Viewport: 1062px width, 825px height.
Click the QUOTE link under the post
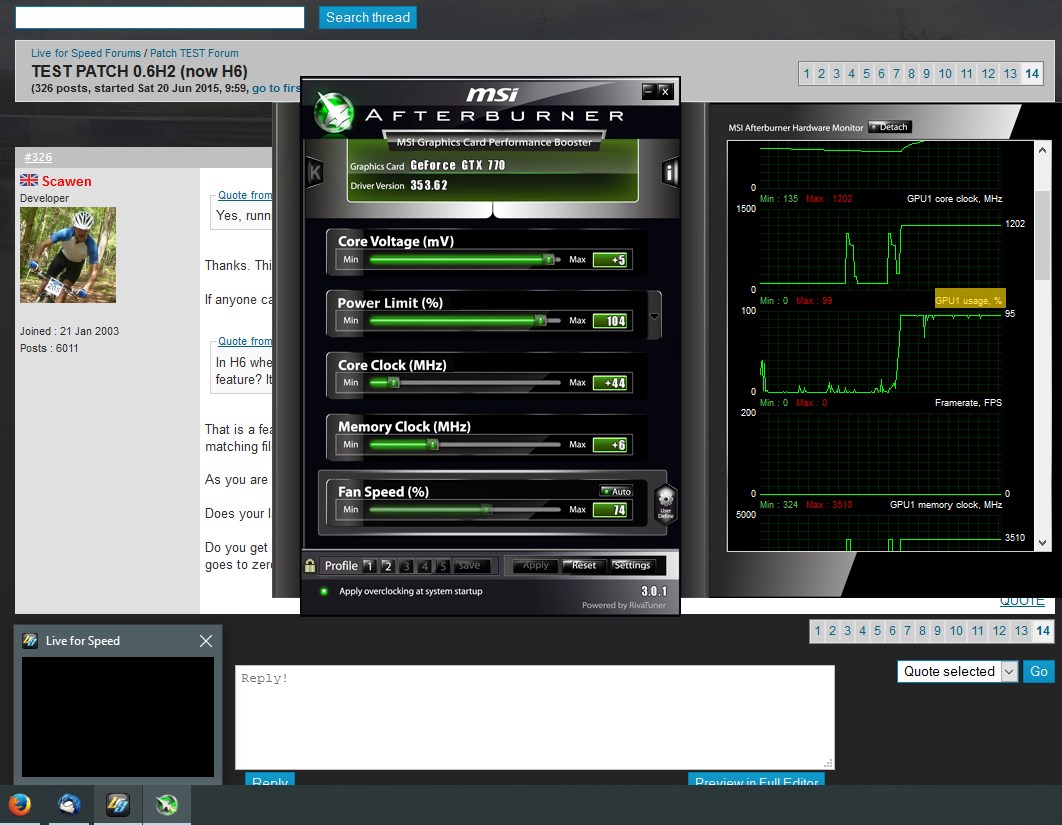tap(1022, 601)
